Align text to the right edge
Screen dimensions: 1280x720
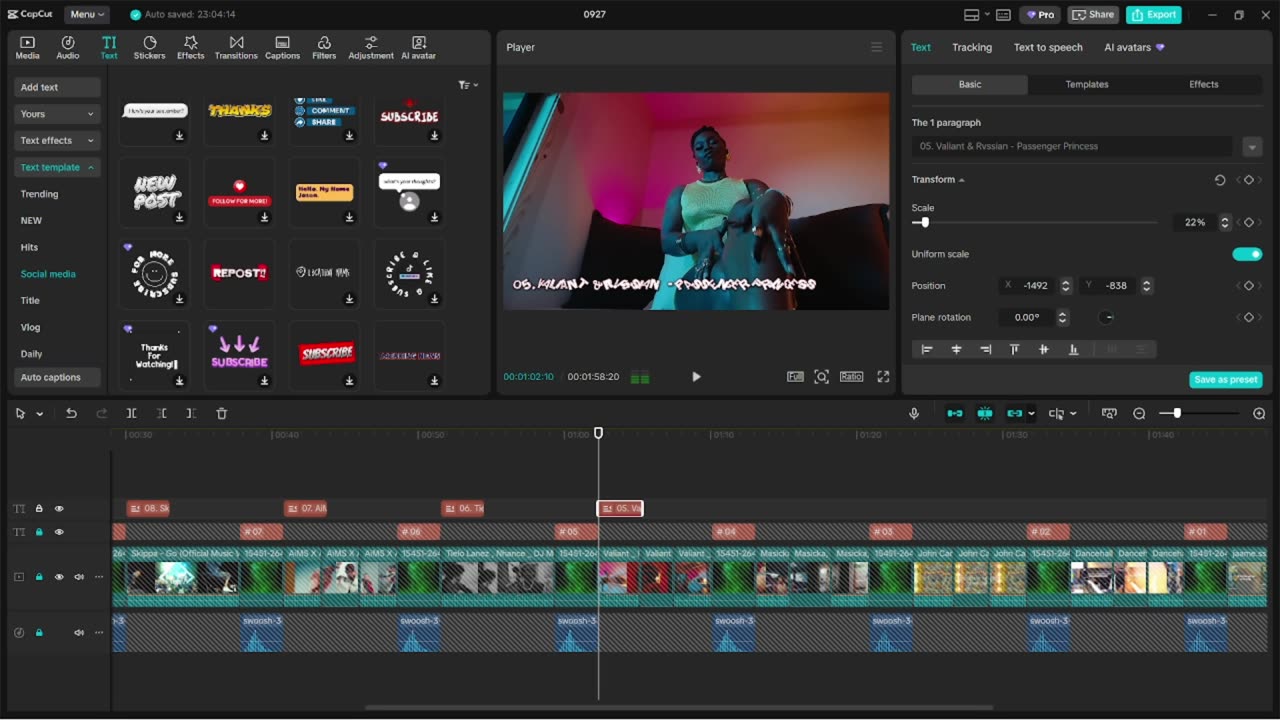click(x=985, y=349)
